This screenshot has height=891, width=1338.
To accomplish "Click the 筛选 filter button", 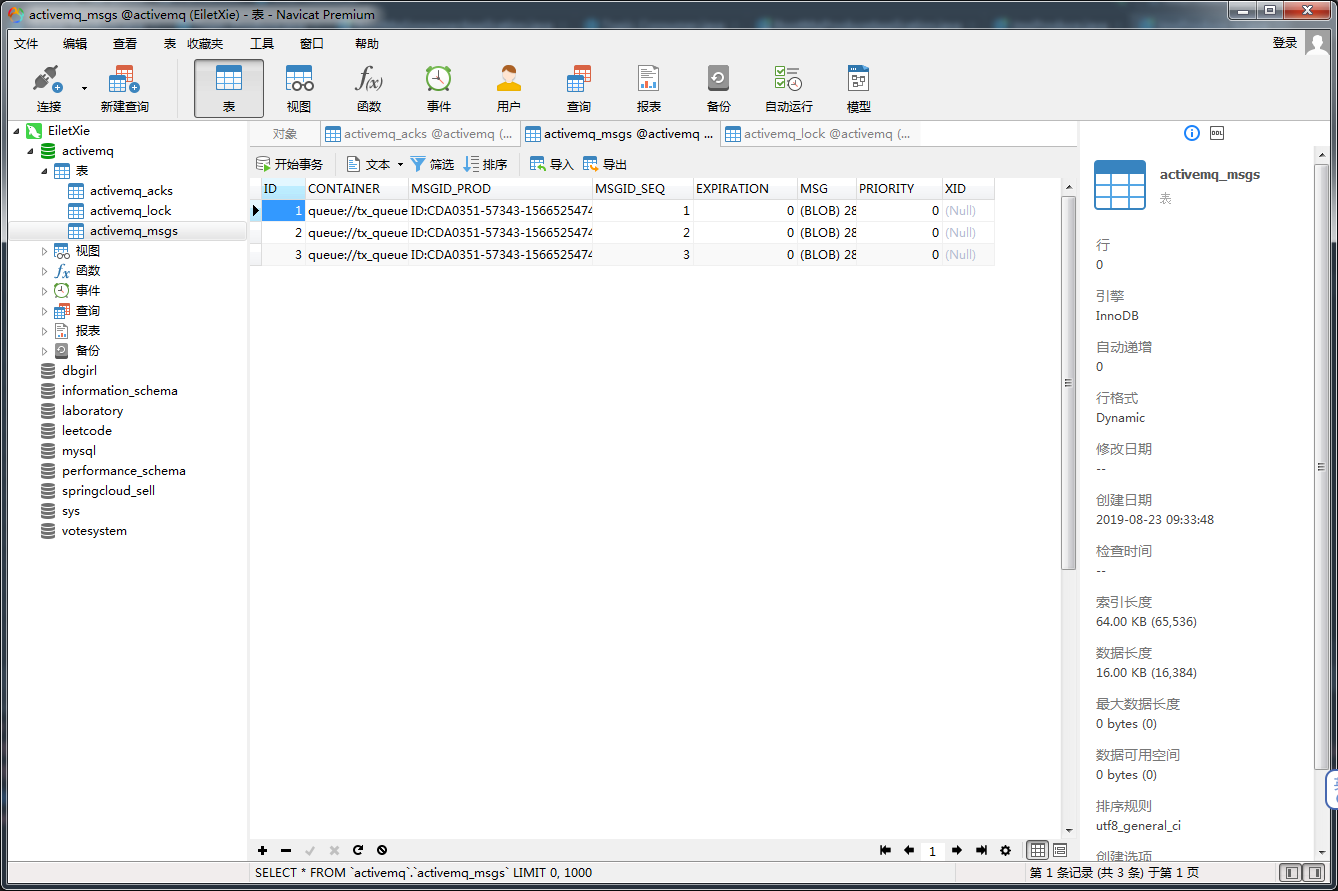I will point(432,164).
